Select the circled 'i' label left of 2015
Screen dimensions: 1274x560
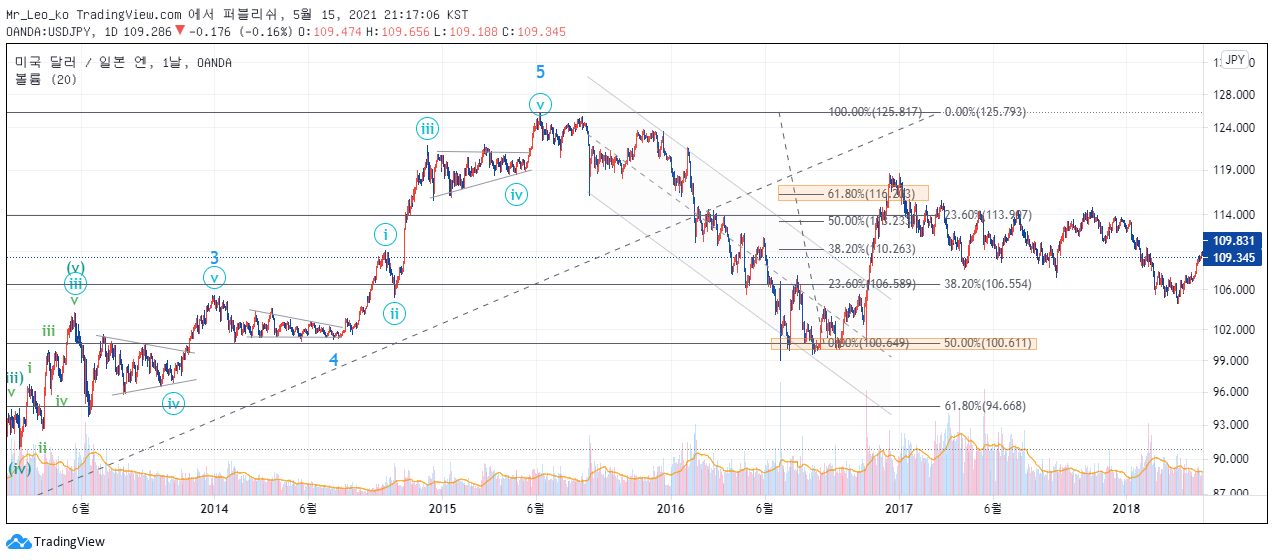(385, 236)
